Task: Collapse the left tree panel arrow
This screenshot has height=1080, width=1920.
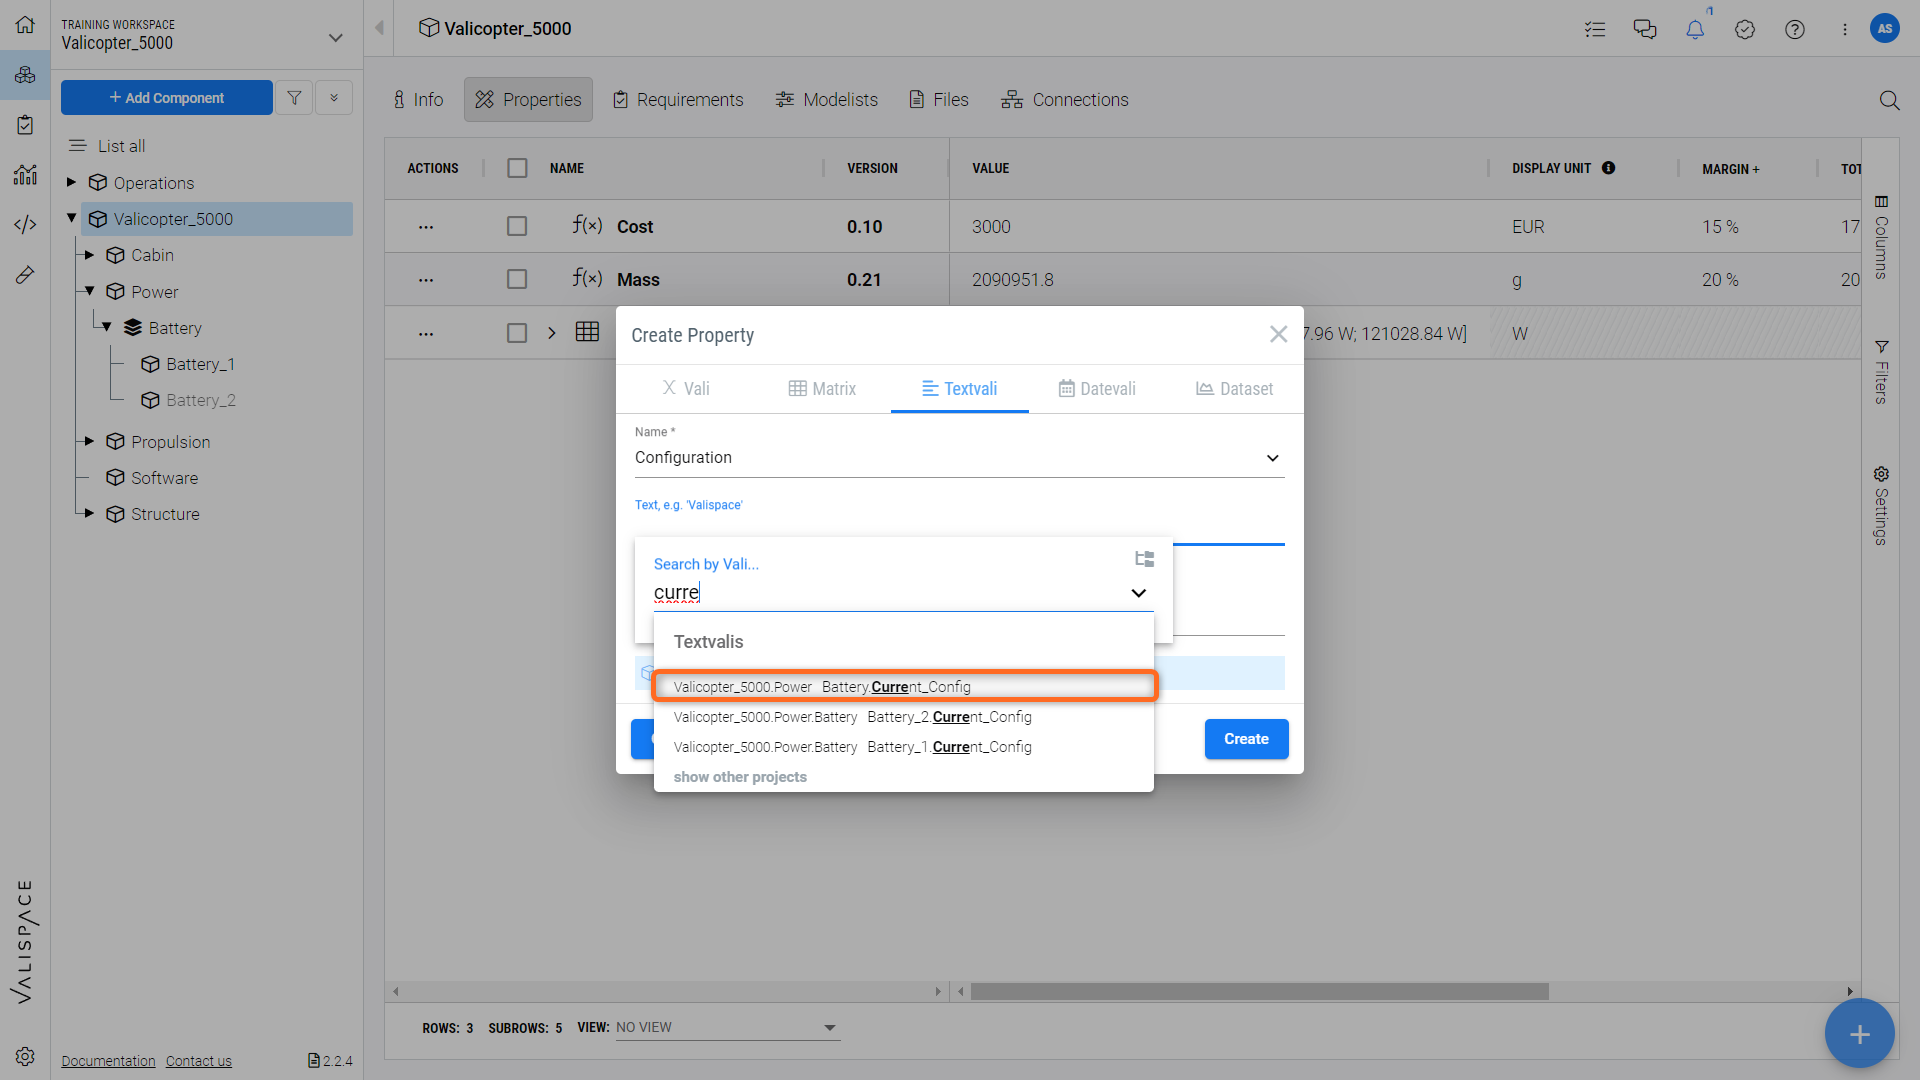Action: click(x=379, y=28)
